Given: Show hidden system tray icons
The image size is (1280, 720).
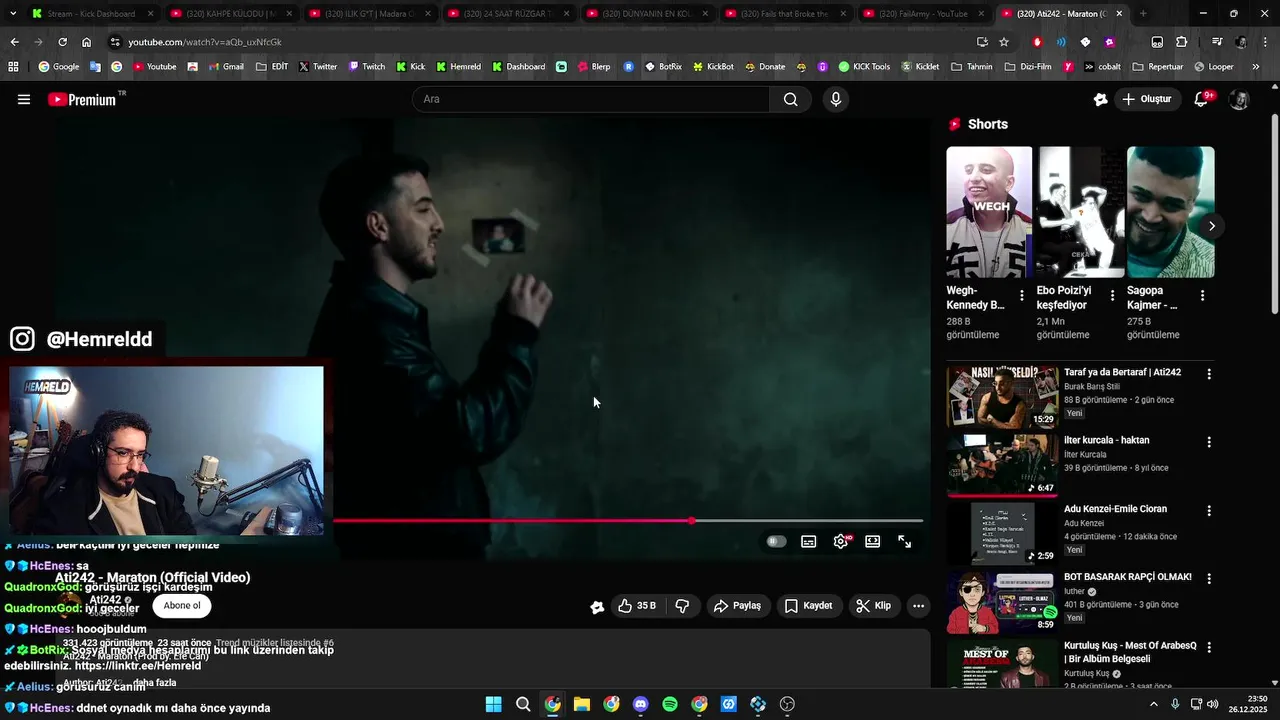Looking at the screenshot, I should click(1153, 704).
